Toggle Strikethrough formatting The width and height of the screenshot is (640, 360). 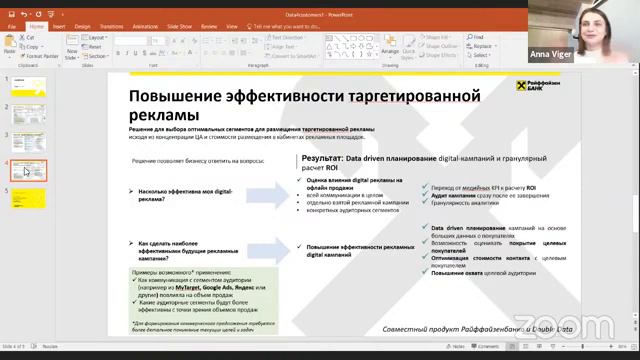(x=153, y=53)
